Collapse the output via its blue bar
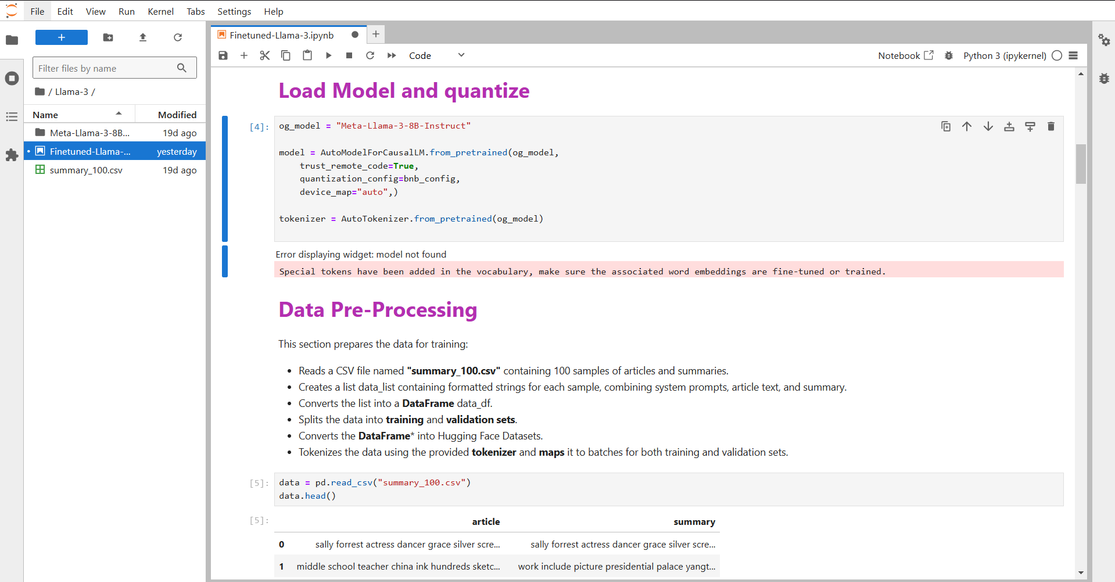The image size is (1115, 582). point(225,261)
